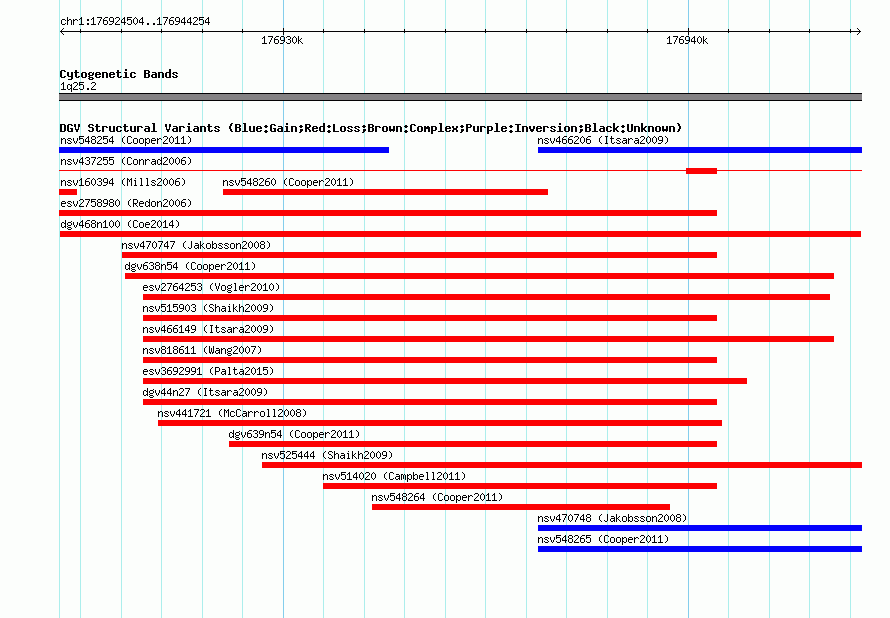
Task: Open variant nsv441721 (McCarroll2008) label
Action: click(x=232, y=413)
